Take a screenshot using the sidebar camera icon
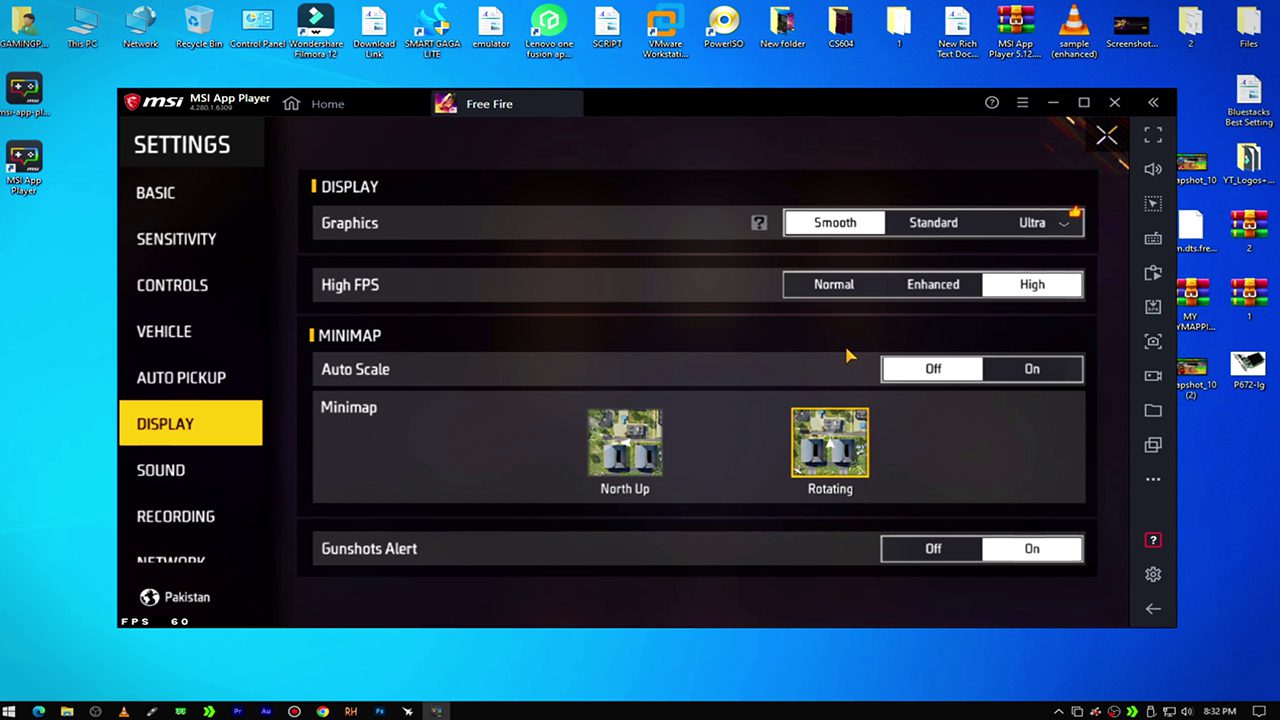Image resolution: width=1280 pixels, height=720 pixels. click(x=1153, y=341)
